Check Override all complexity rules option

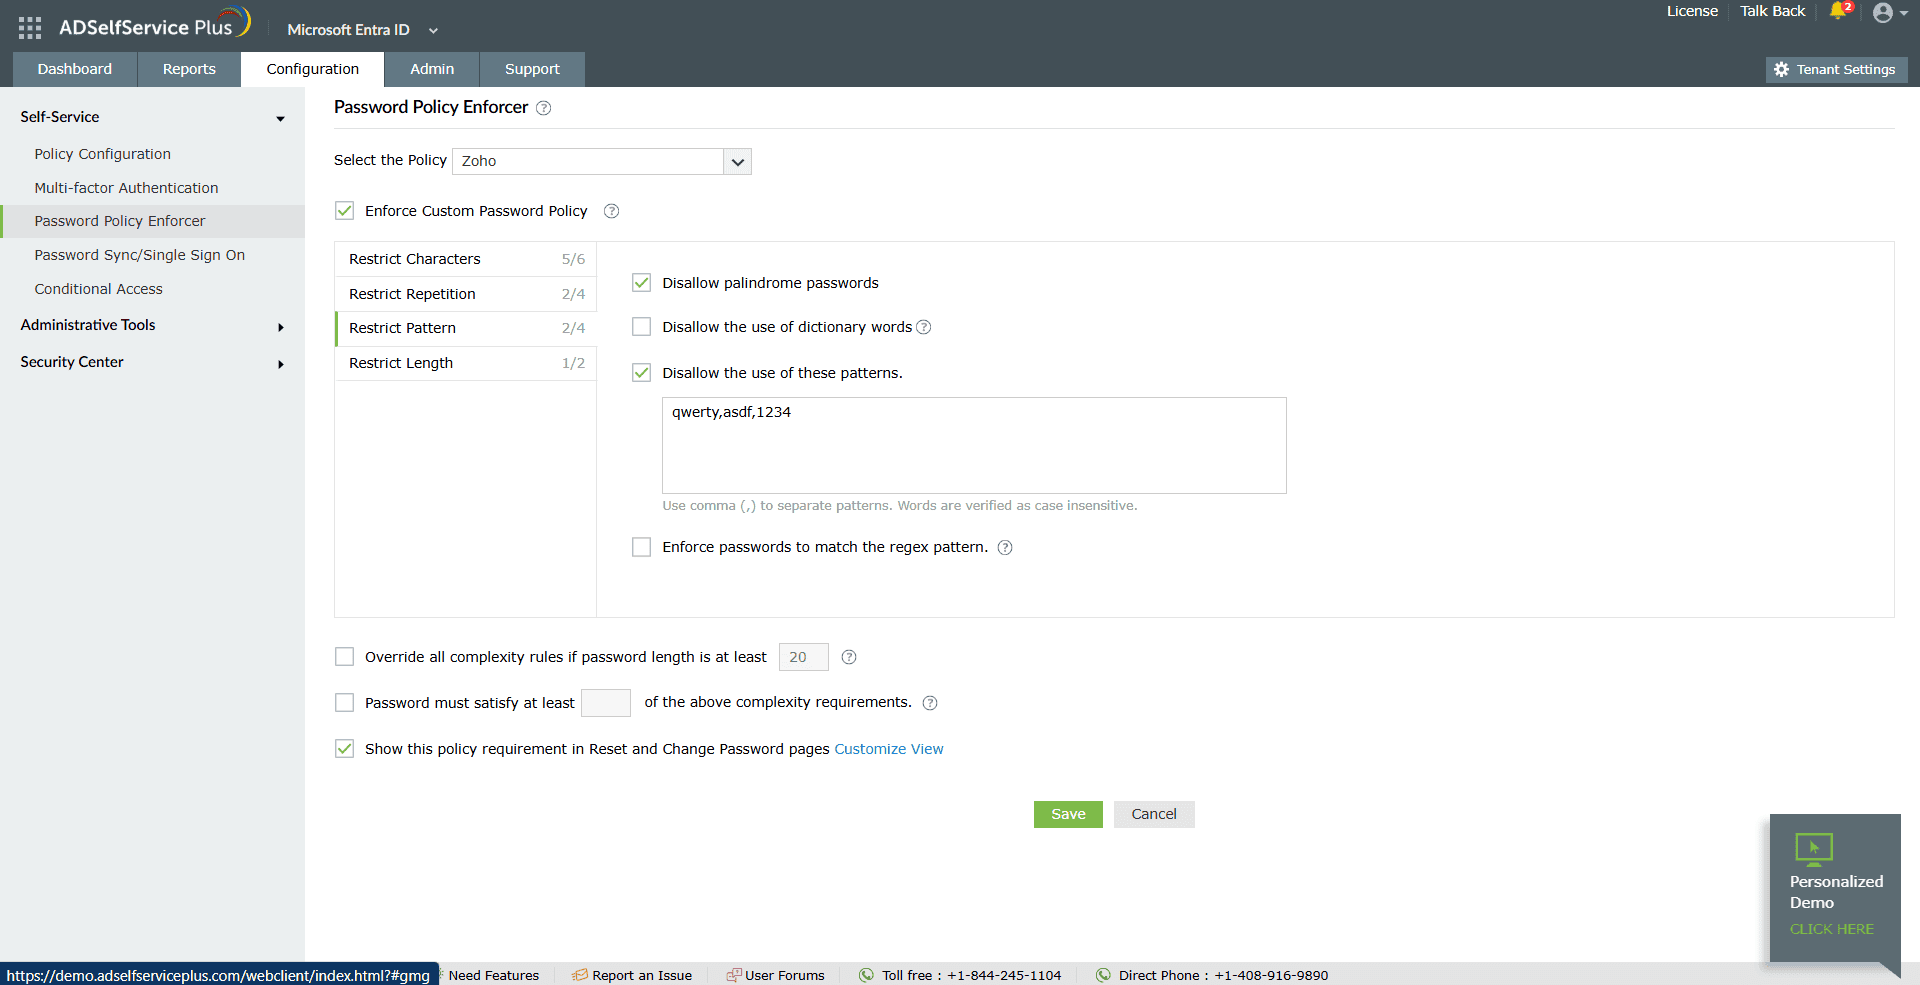pos(345,657)
